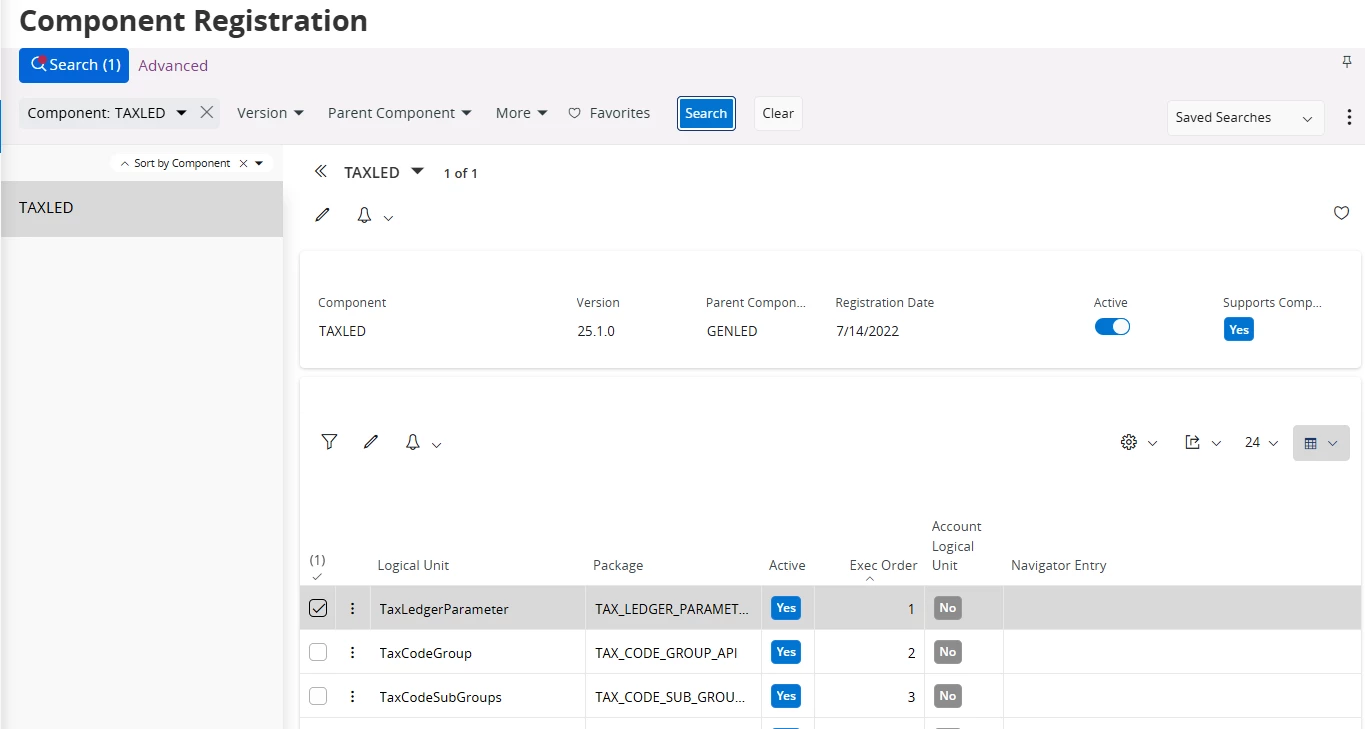Open the Sort by Component dropdown arrow
Screen dimensions: 1365x729
point(259,163)
